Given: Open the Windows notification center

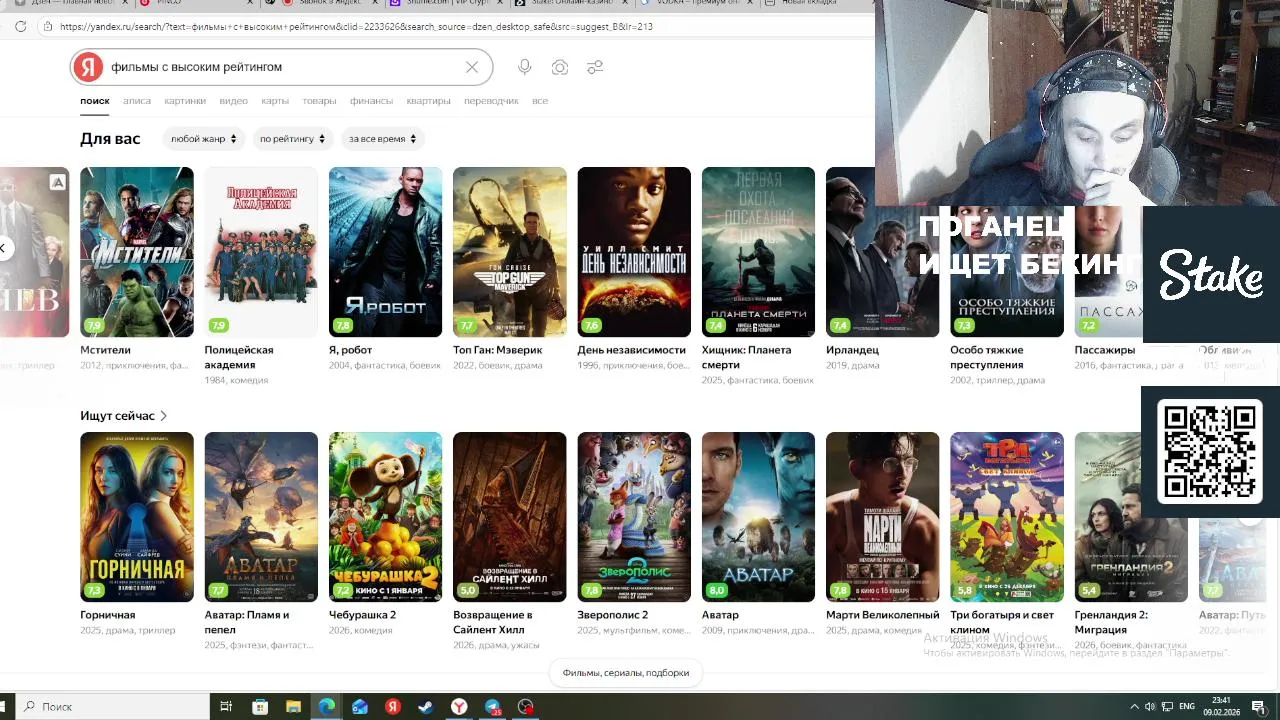Looking at the screenshot, I should 1259,707.
